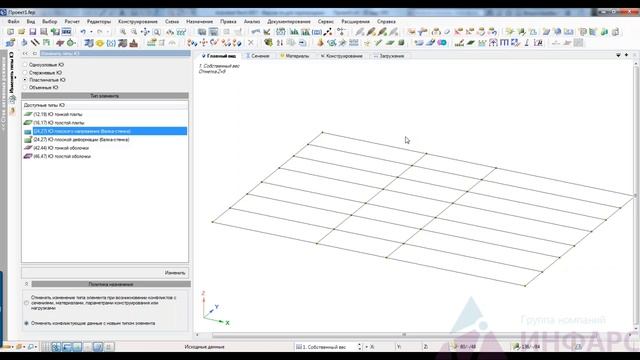This screenshot has width=640, height=360.
Task: Click the New project toolbar icon
Action: 10,31
